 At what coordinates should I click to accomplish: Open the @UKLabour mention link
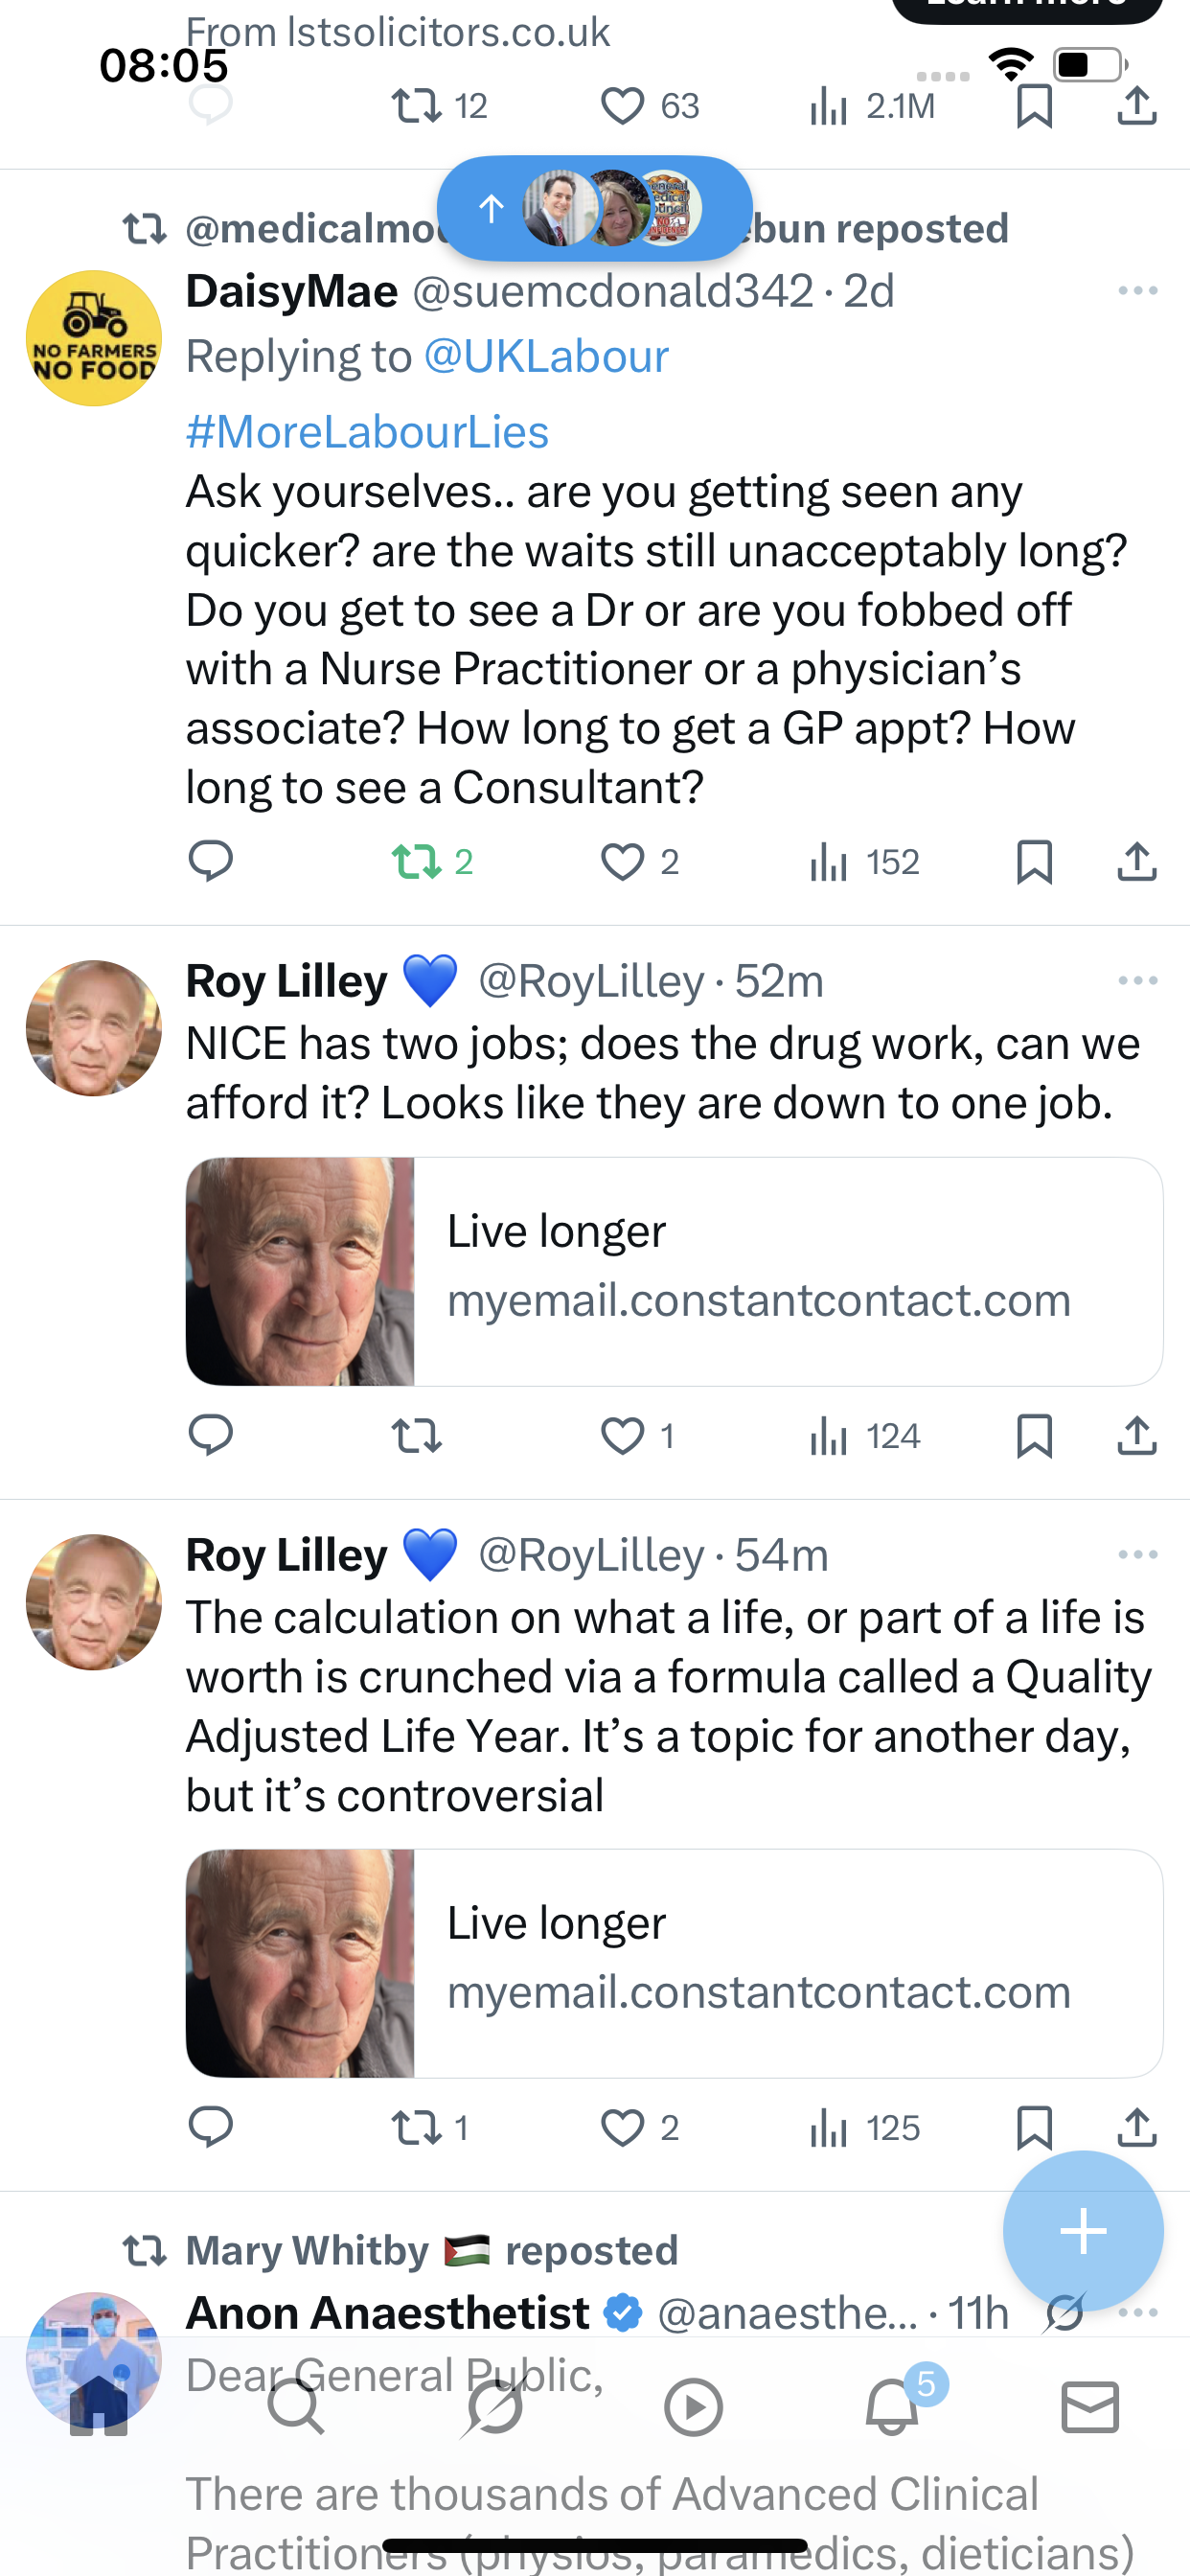(546, 357)
